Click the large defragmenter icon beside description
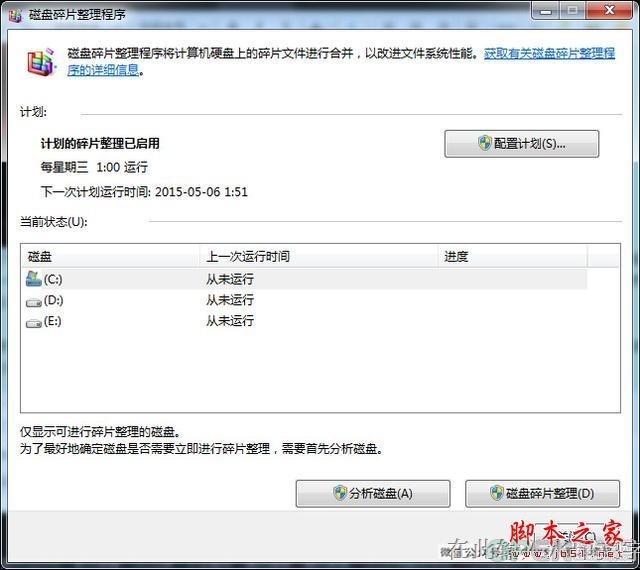This screenshot has height=570, width=640. (x=41, y=62)
